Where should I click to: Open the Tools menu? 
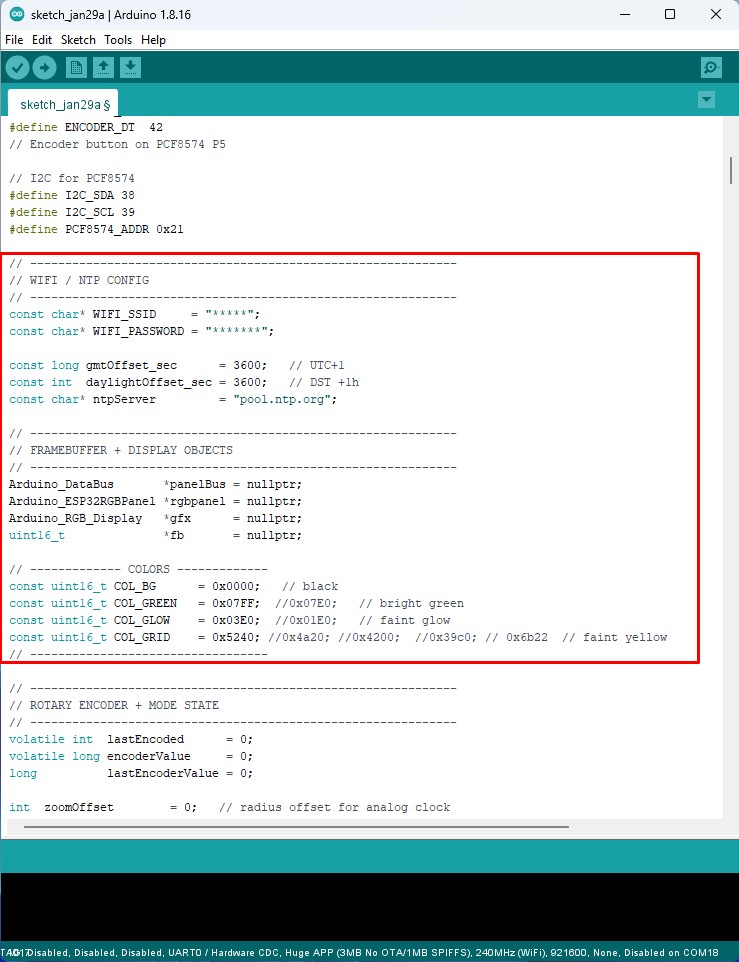coord(118,40)
